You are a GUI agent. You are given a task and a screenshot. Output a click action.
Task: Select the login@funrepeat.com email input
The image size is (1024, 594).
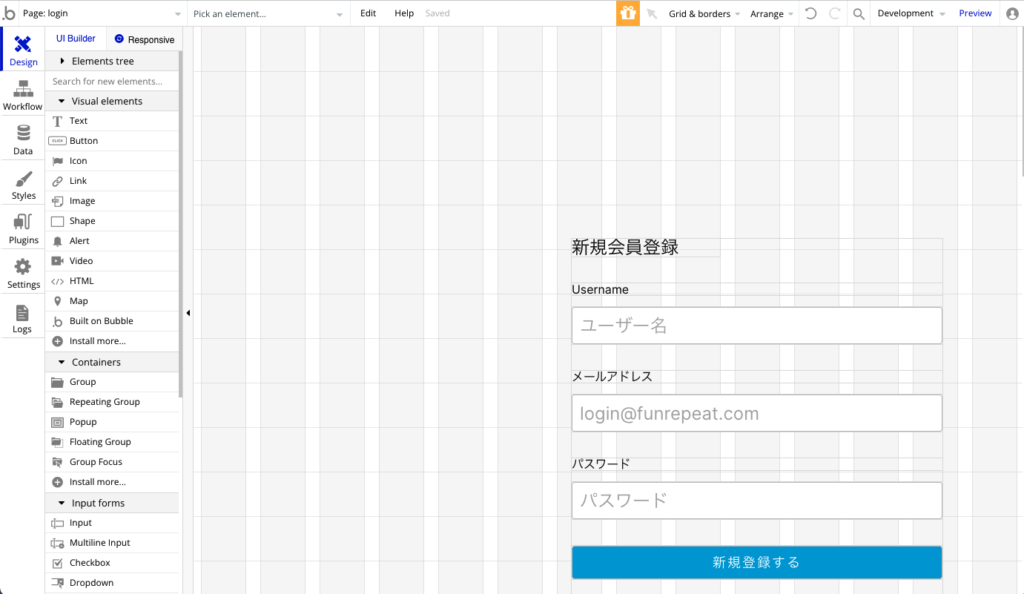coord(756,413)
